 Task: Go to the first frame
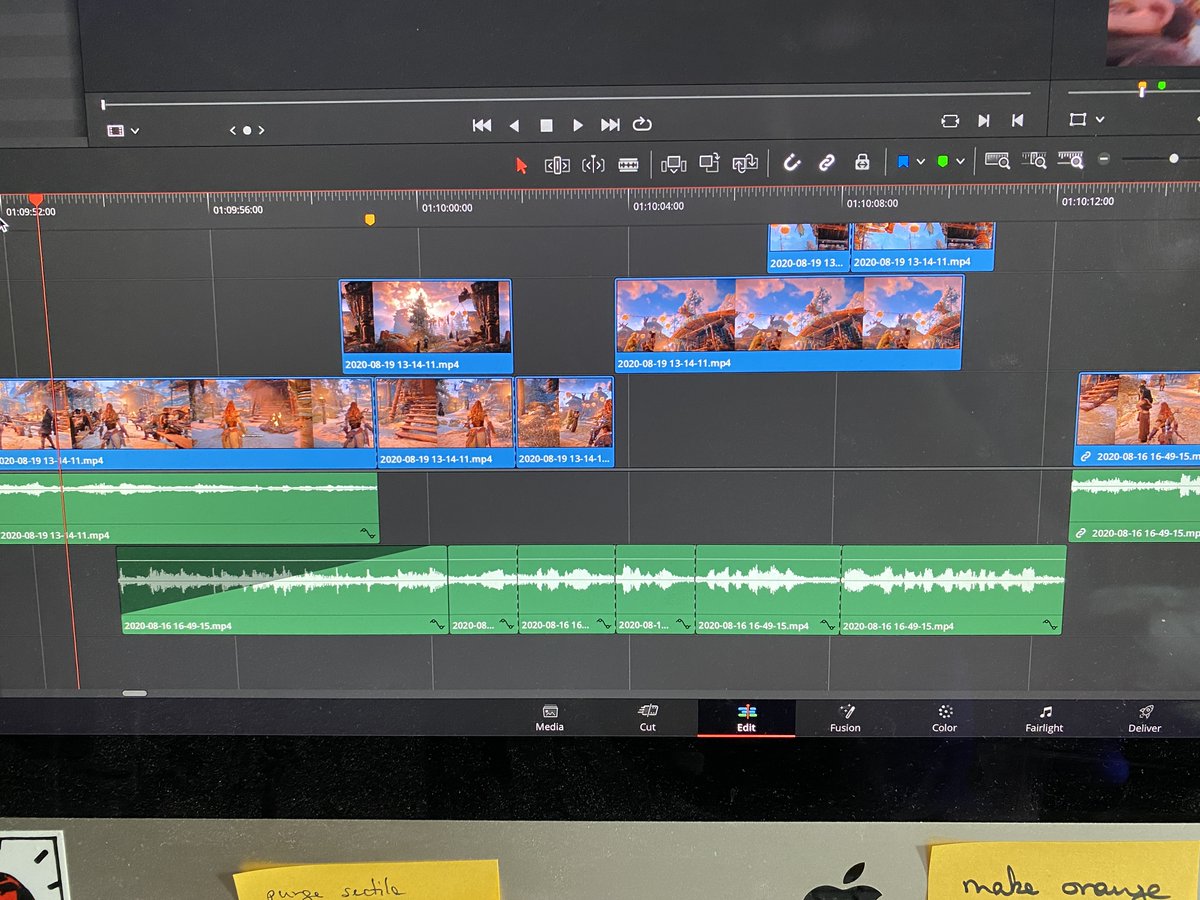click(482, 125)
